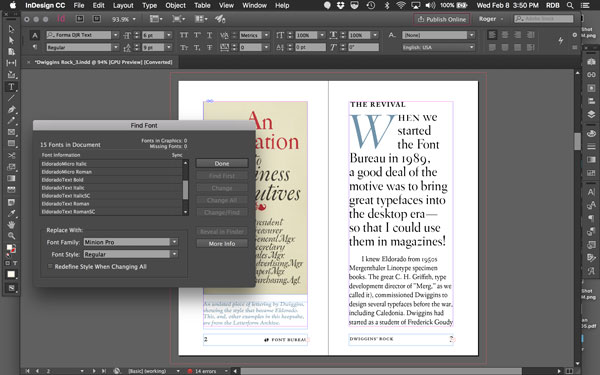Click More Info in Find Font dialog
Viewport: 600px width, 375px height.
point(222,244)
